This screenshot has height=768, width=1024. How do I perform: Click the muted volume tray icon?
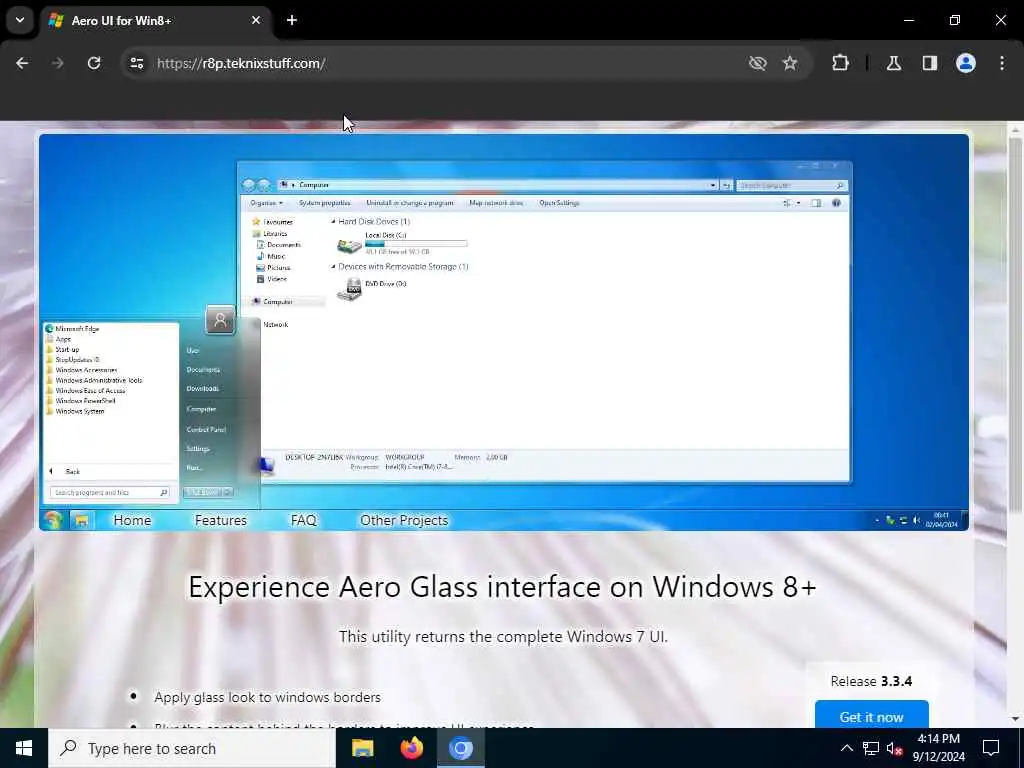(x=894, y=748)
